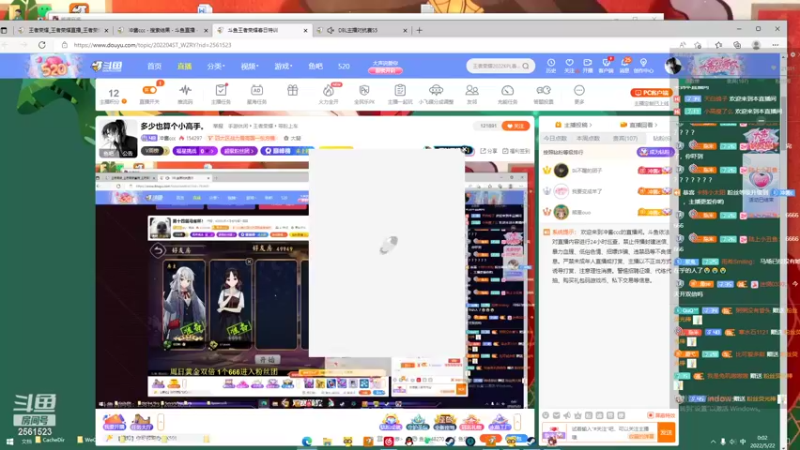Open the AD task icon
This screenshot has width=800, height=450.
point(257,90)
